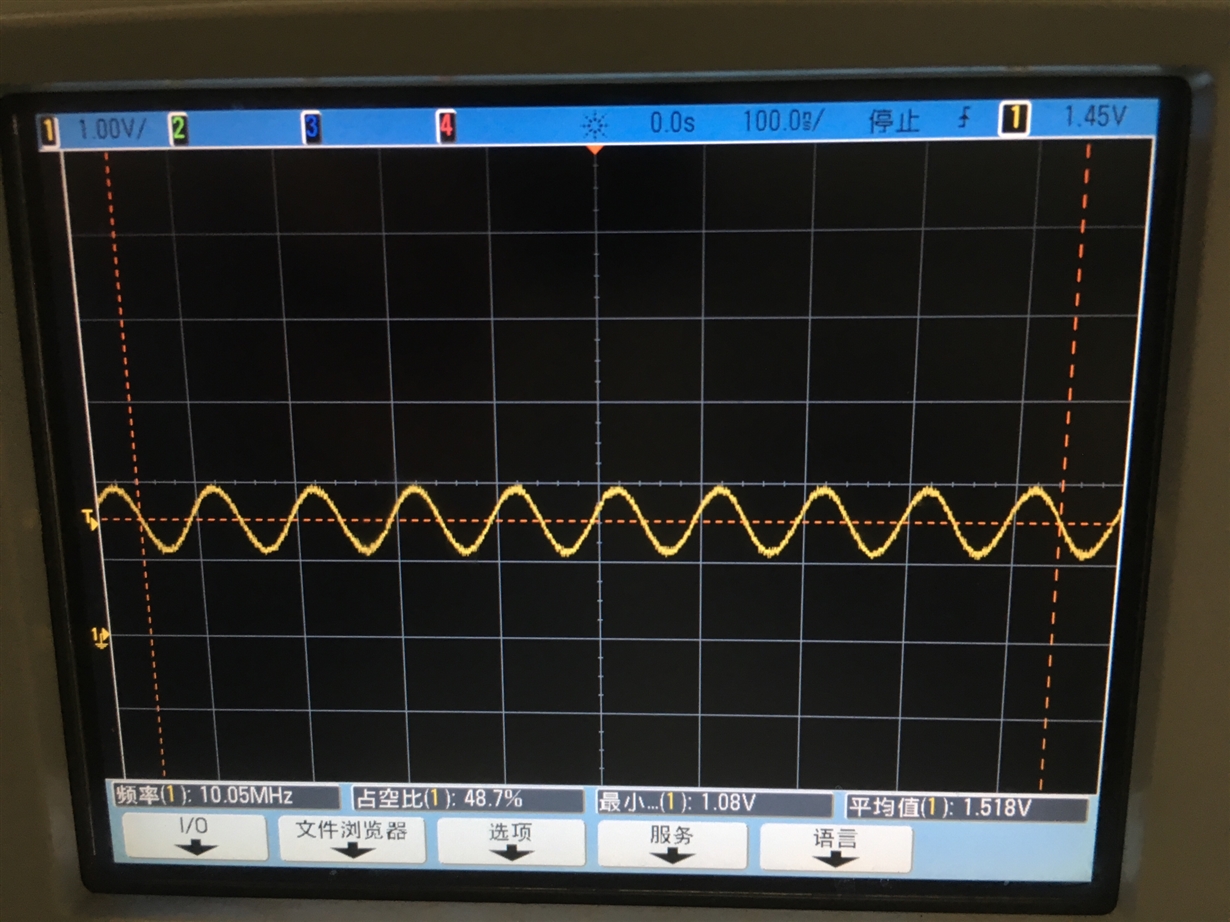Image resolution: width=1230 pixels, height=922 pixels.
Task: Click the down arrow under I/O
Action: [x=195, y=848]
